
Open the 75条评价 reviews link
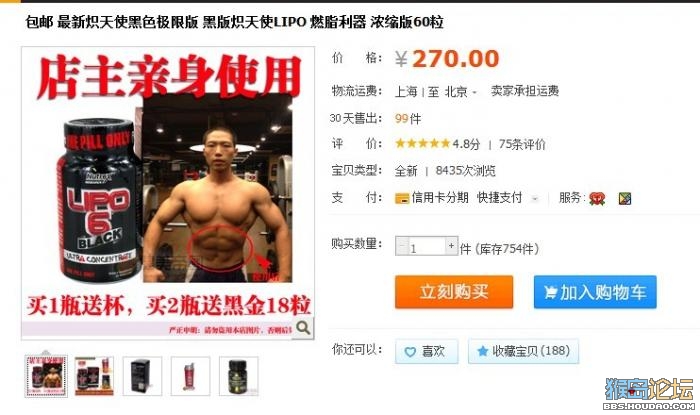click(x=522, y=144)
